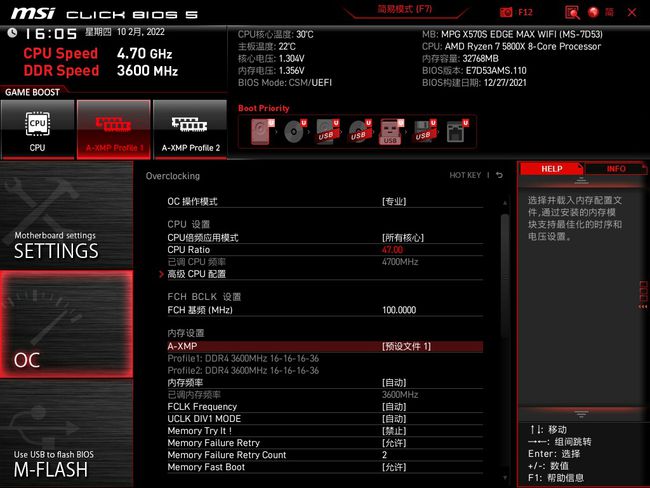
Task: Click the language globe icon
Action: point(593,12)
